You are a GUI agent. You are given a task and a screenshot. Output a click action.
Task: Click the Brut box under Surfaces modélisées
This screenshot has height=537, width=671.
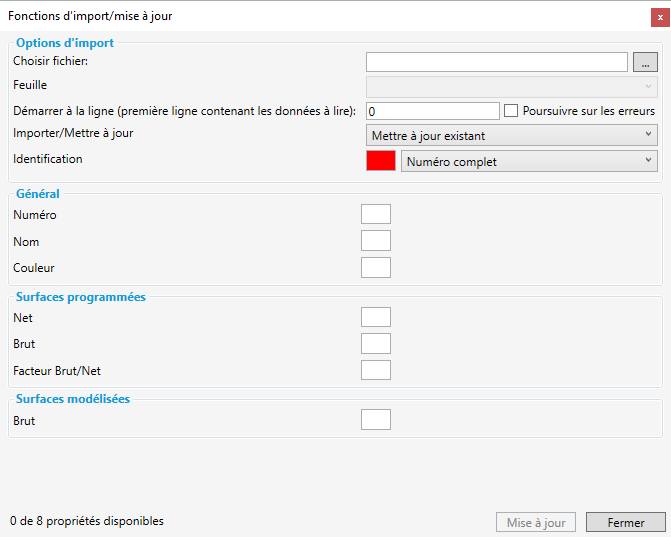click(375, 420)
